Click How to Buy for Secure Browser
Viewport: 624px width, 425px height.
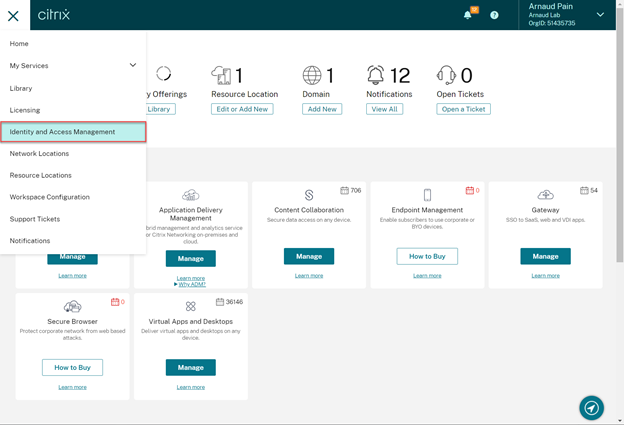tap(72, 367)
